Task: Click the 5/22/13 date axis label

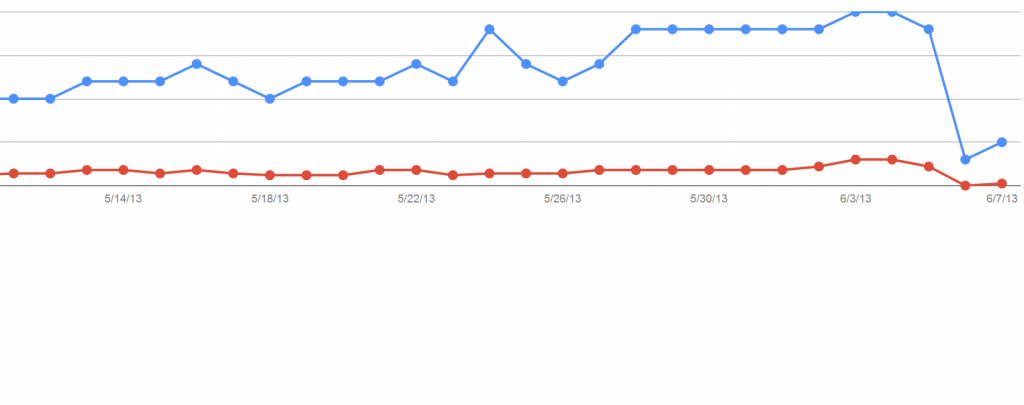Action: tap(416, 199)
